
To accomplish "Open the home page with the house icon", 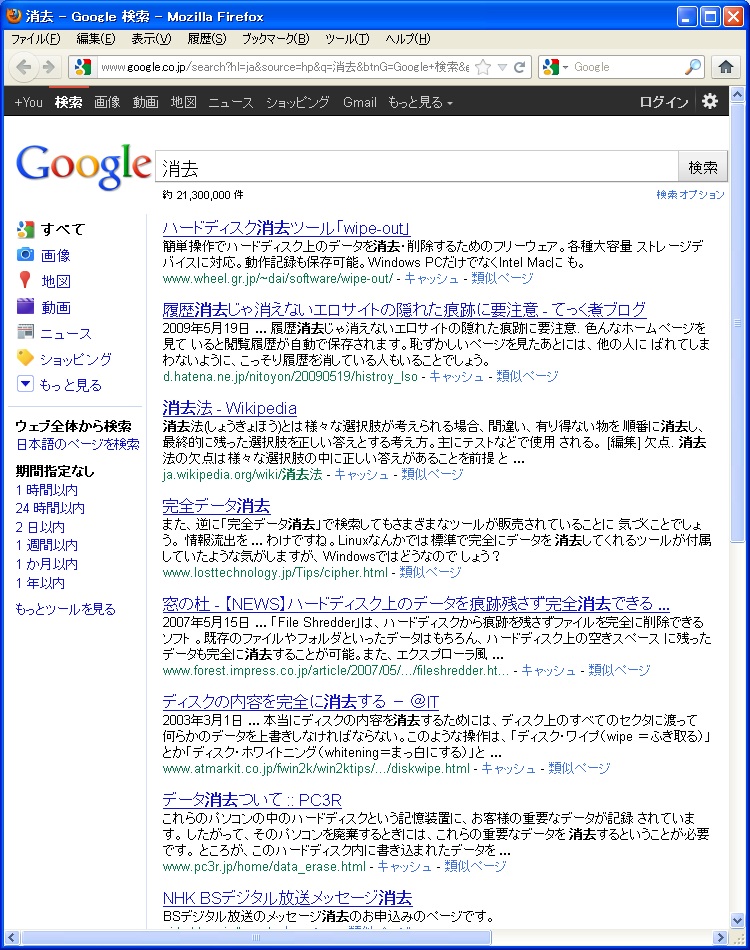I will coord(726,67).
